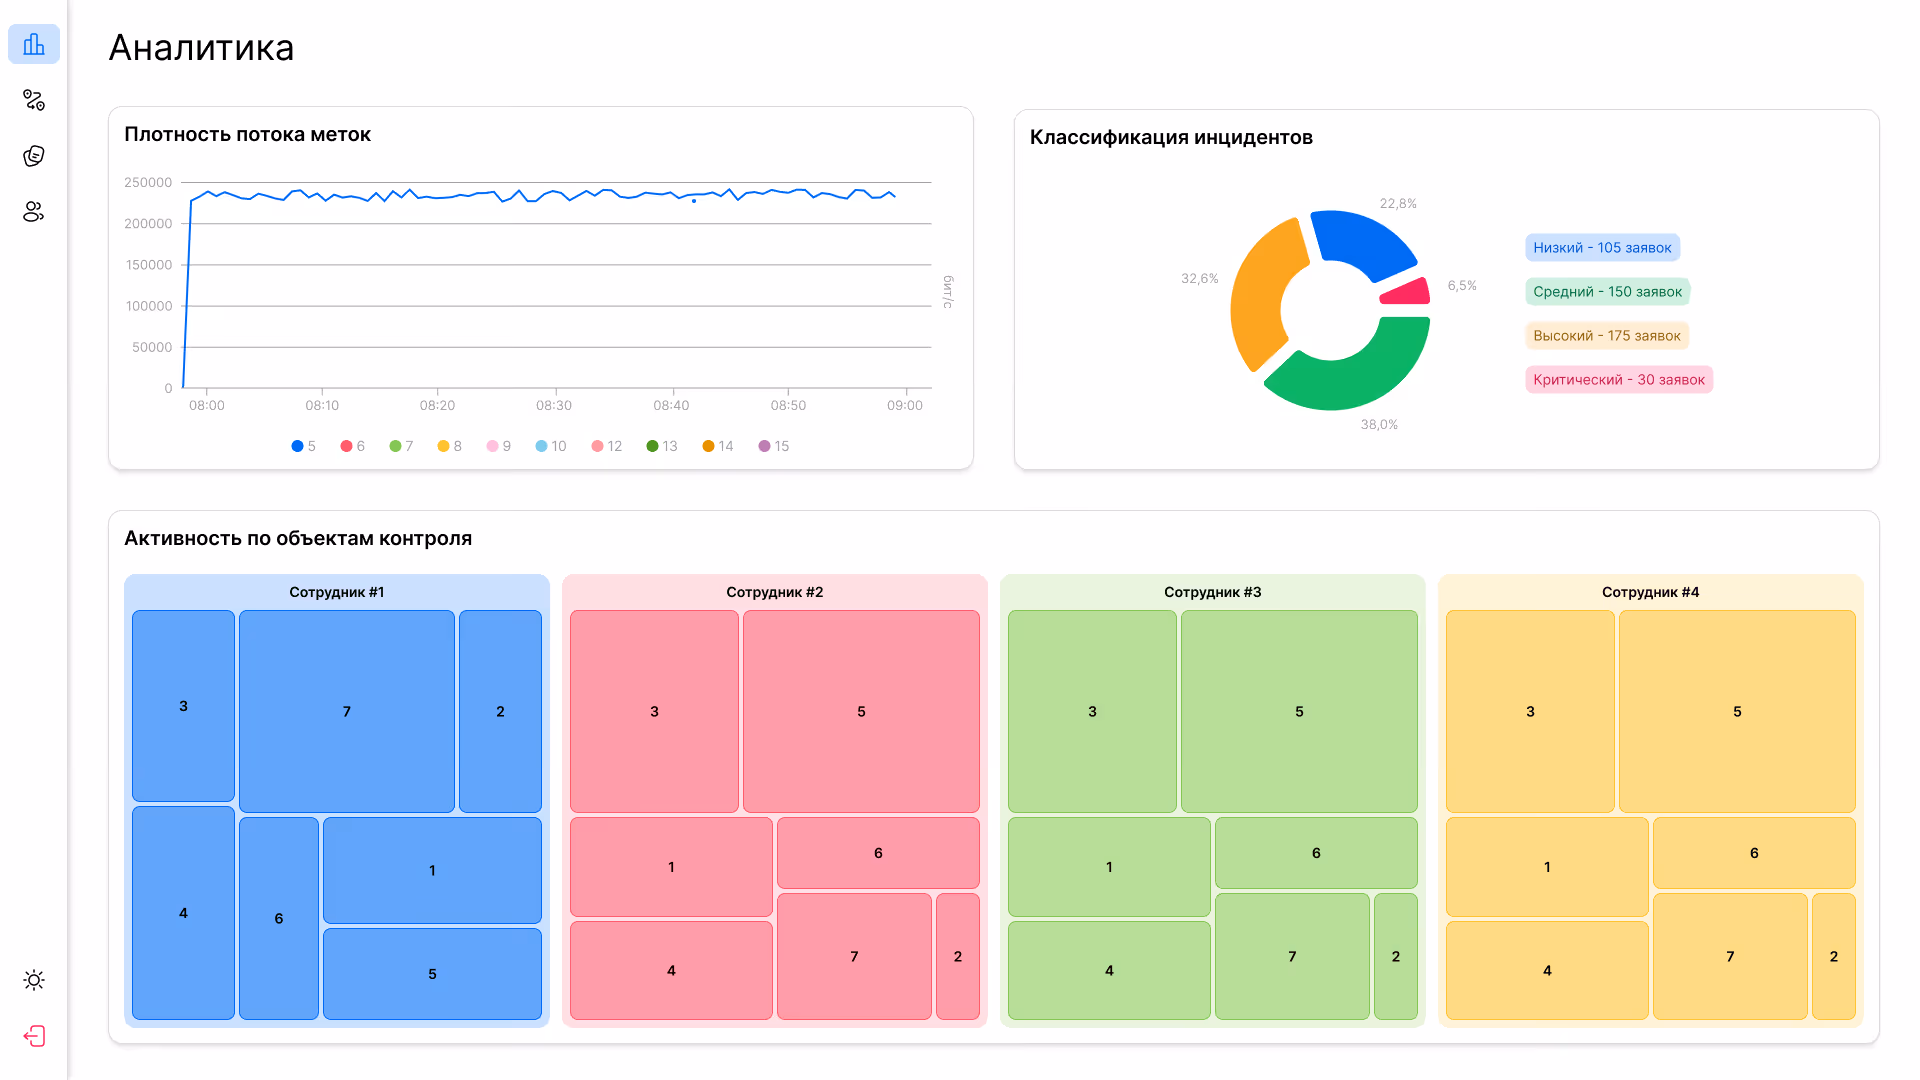Click the red logout icon
This screenshot has height=1080, width=1920.
tap(34, 1036)
